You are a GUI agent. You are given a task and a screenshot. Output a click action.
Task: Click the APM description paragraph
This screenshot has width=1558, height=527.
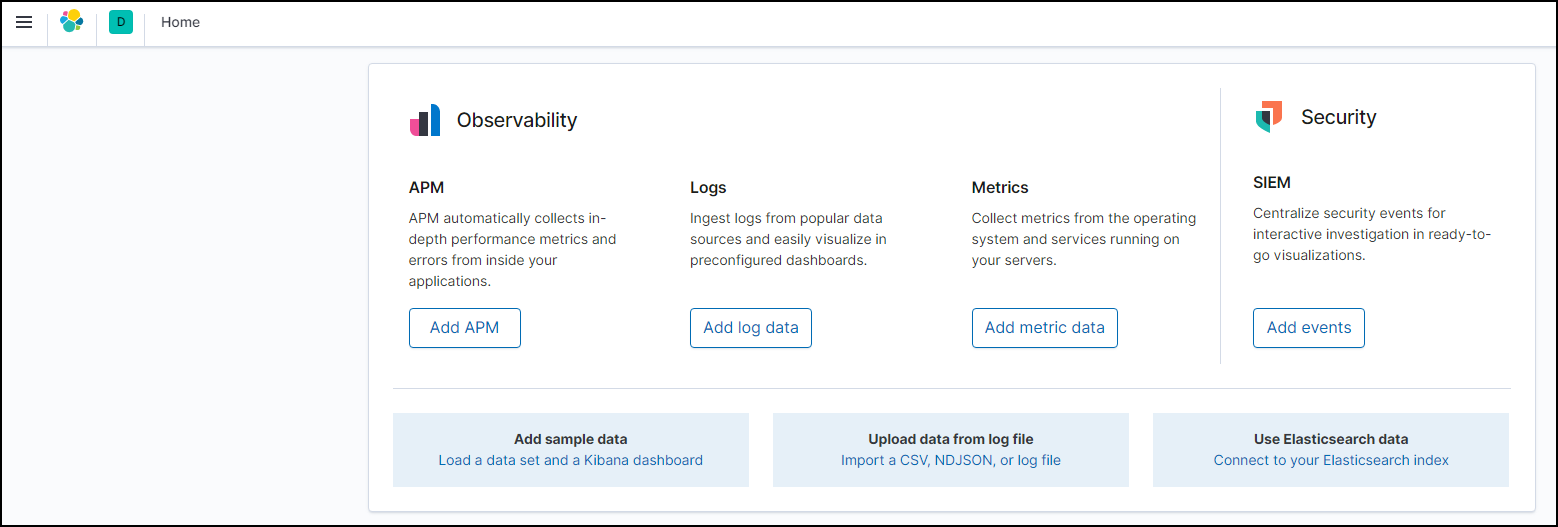pos(513,250)
